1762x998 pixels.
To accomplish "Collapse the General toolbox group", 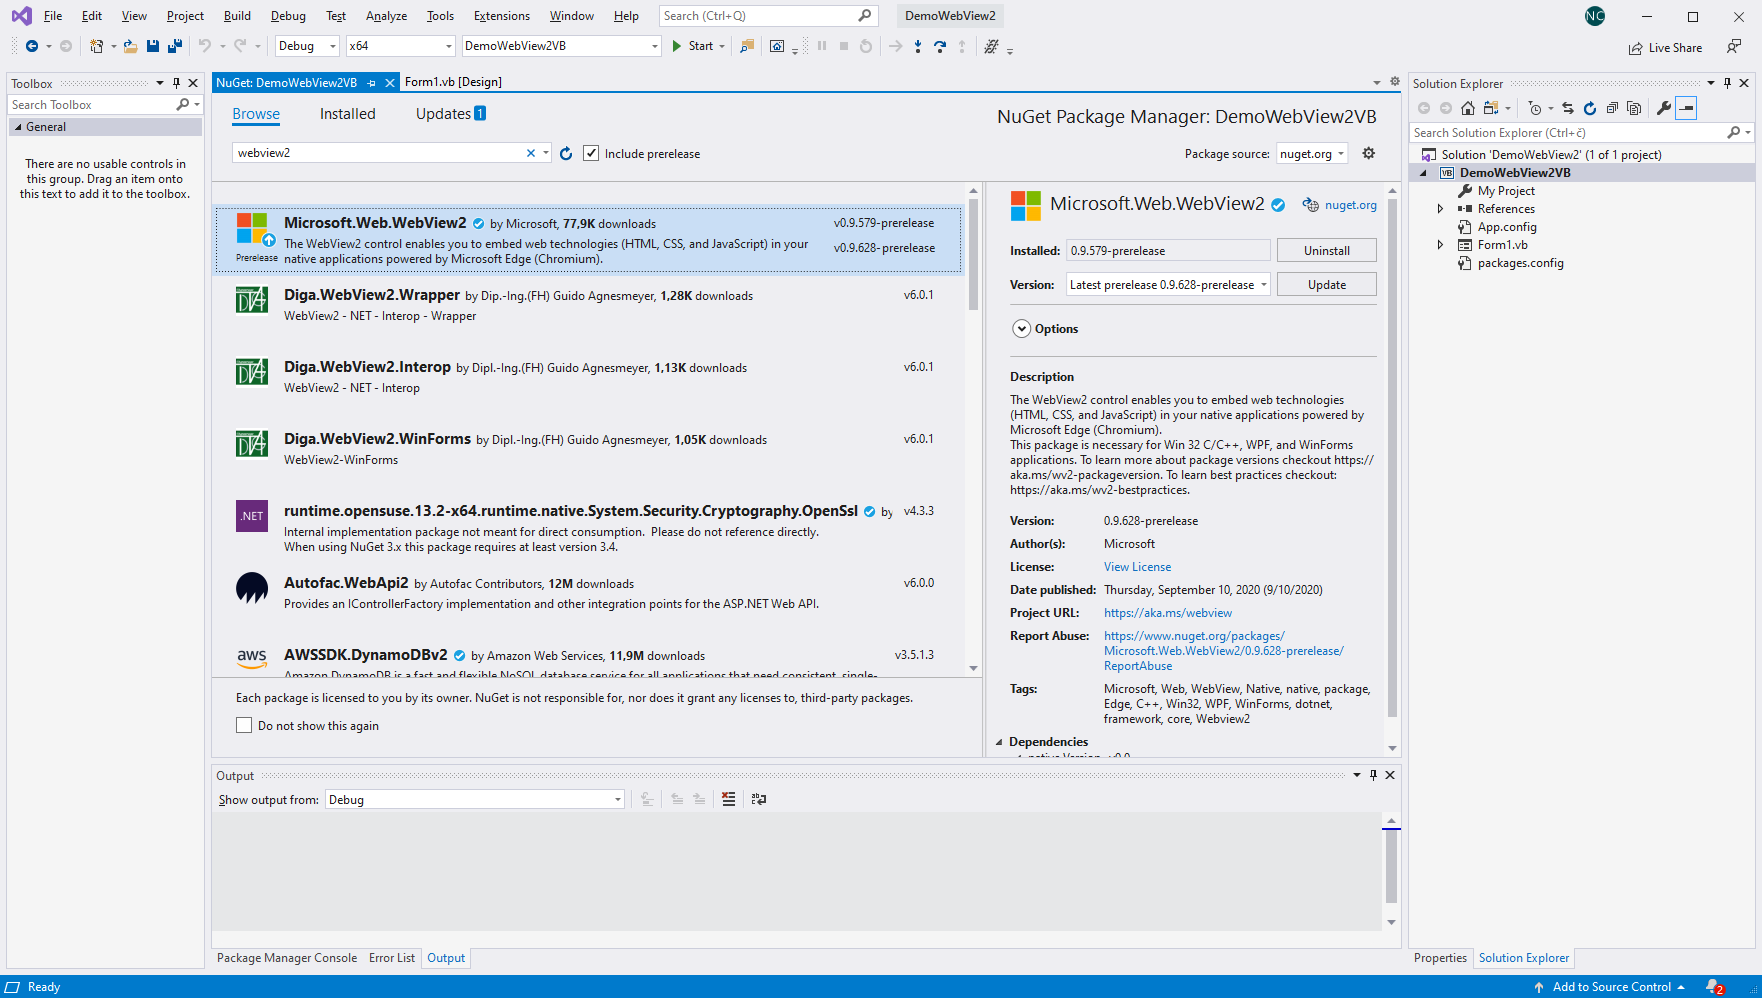I will (x=18, y=127).
